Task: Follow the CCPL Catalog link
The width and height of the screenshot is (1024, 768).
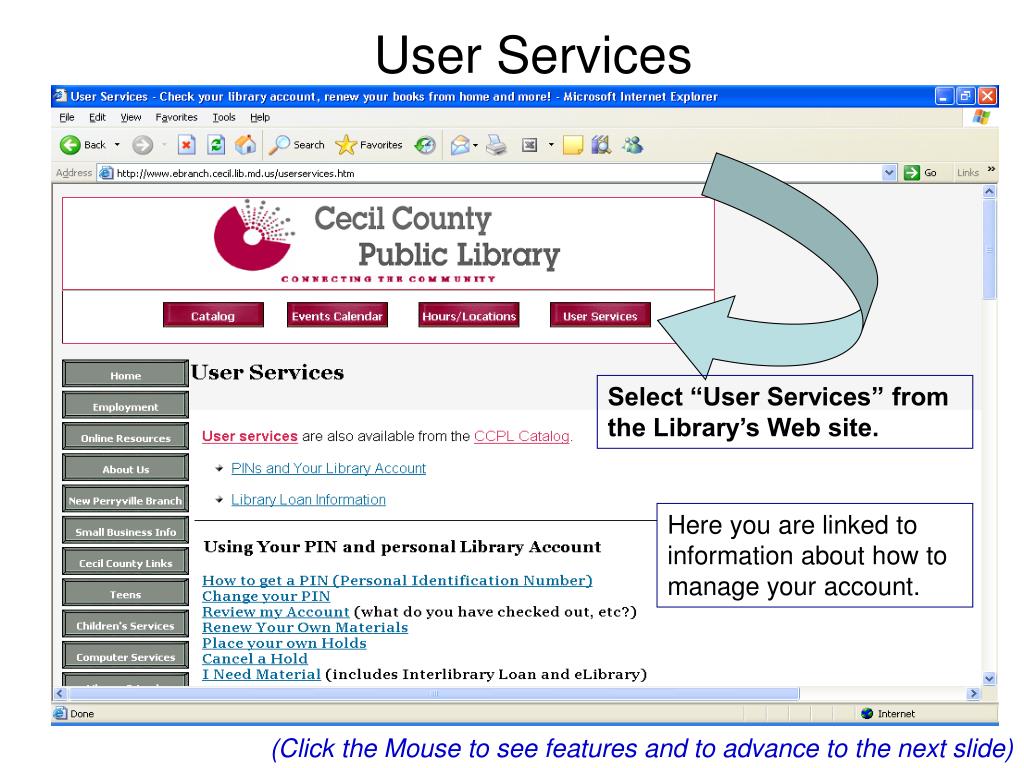Action: pyautogui.click(x=522, y=436)
